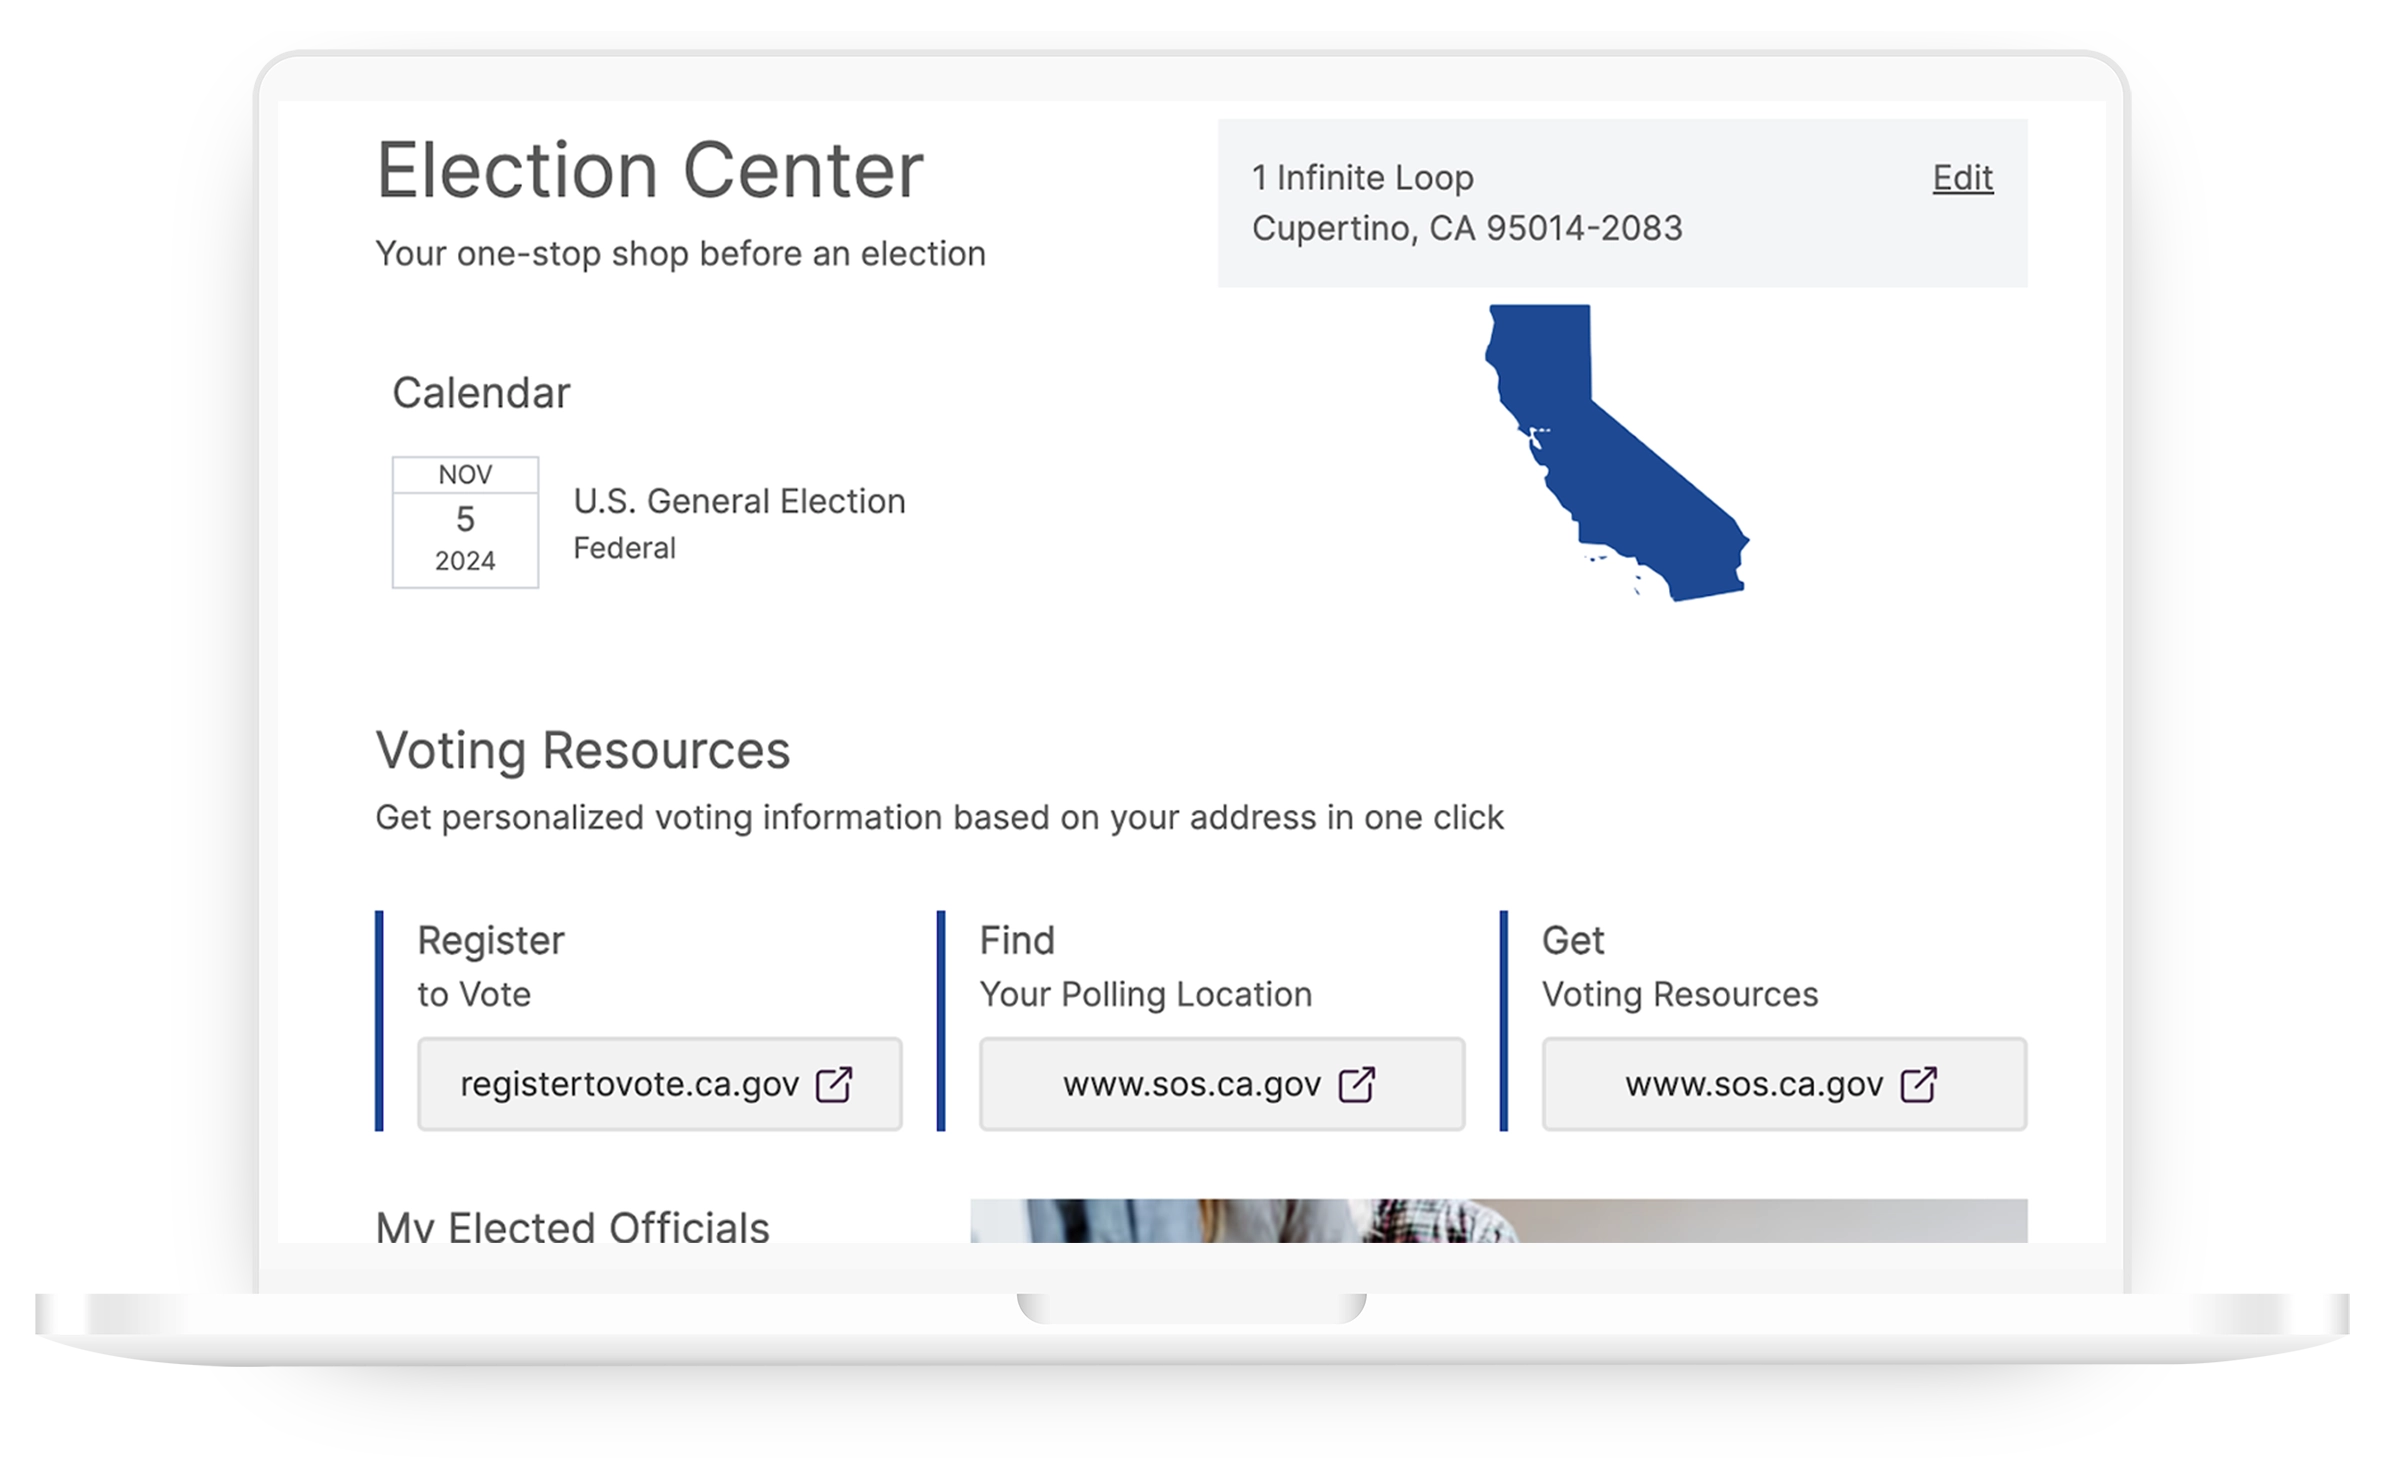
Task: Click the U.S. General Election event title
Action: coord(739,501)
